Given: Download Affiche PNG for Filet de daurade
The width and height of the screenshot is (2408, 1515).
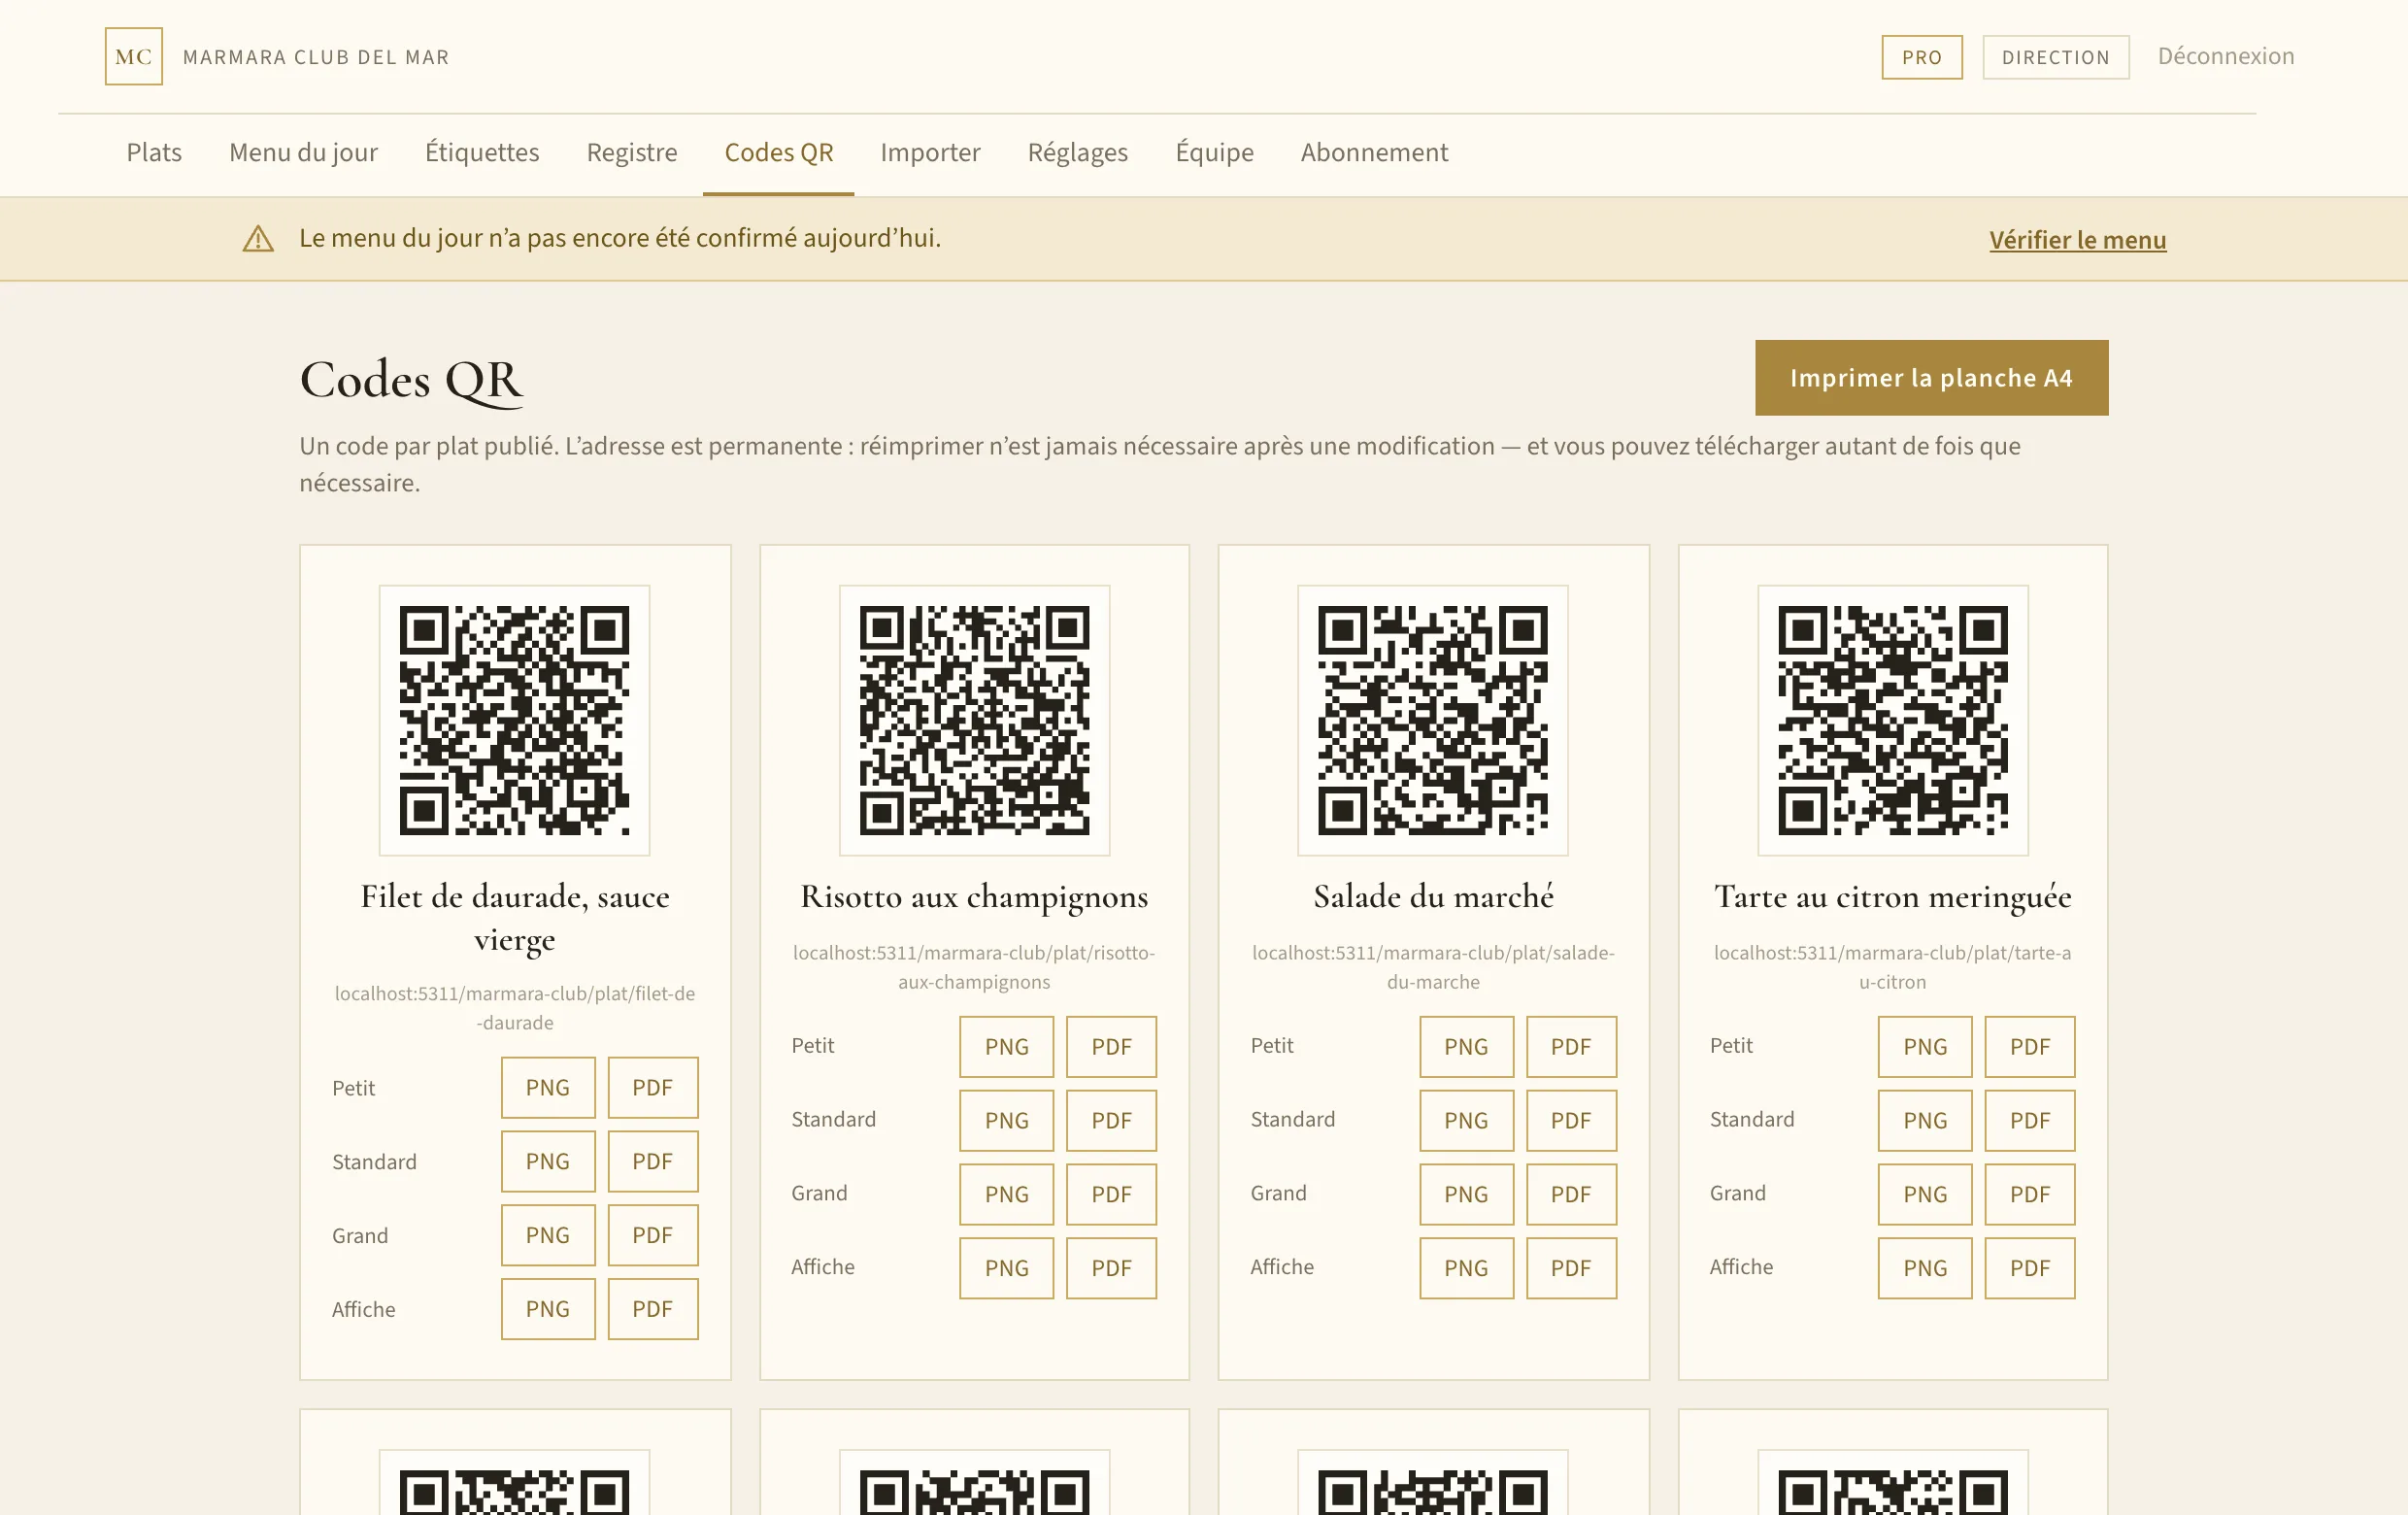Looking at the screenshot, I should click(x=548, y=1309).
